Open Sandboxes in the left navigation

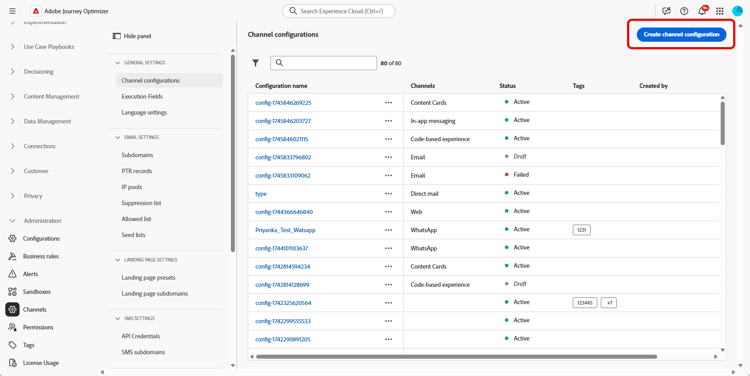[36, 292]
